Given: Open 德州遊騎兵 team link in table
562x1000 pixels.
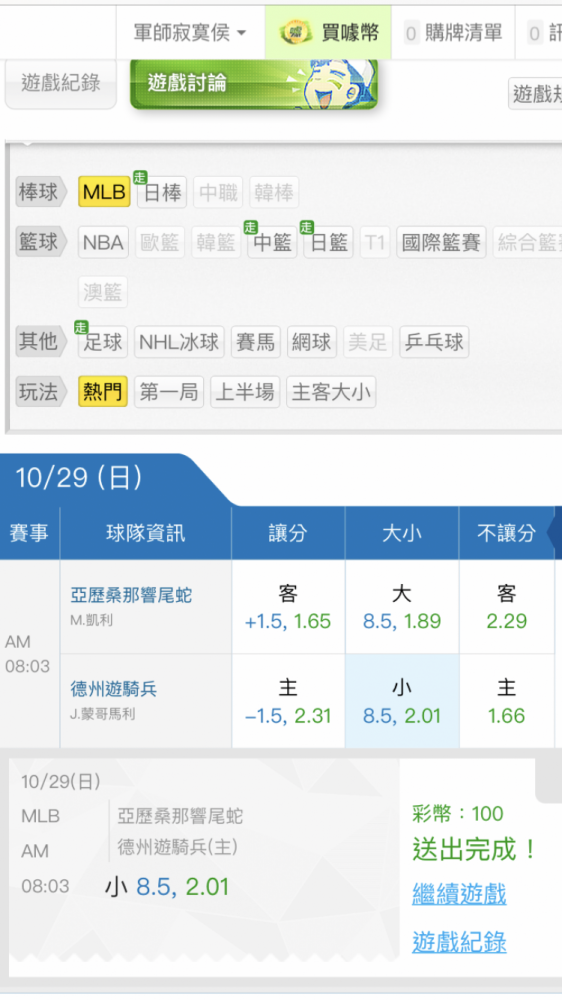Looking at the screenshot, I should pyautogui.click(x=114, y=689).
